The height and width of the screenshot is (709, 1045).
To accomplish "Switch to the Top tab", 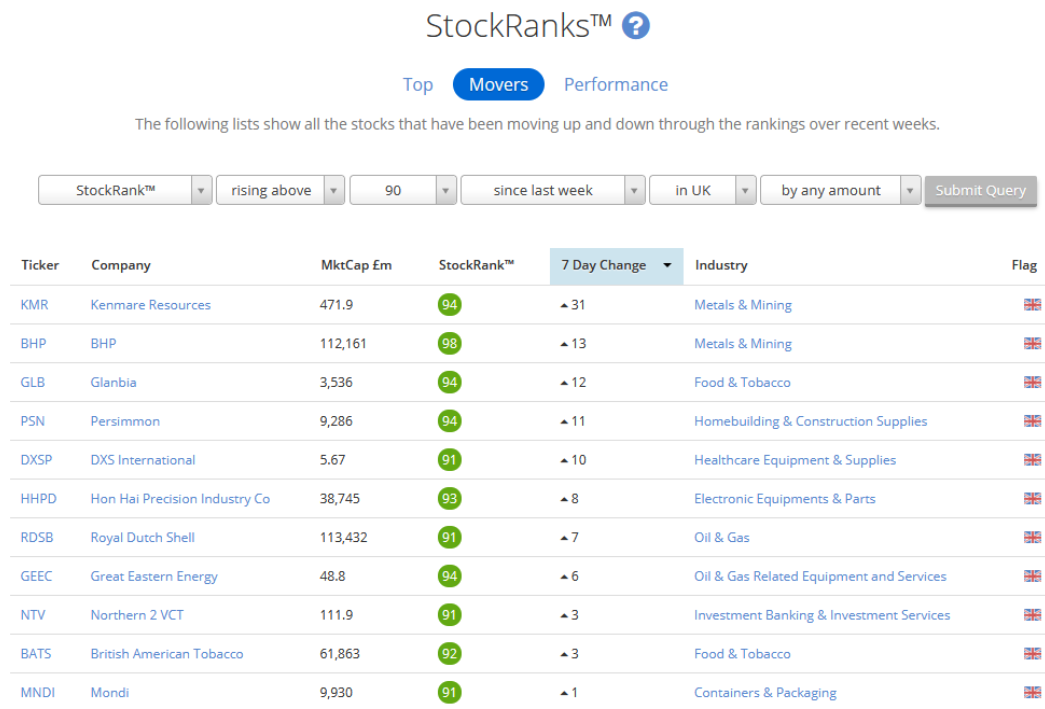I will (418, 85).
